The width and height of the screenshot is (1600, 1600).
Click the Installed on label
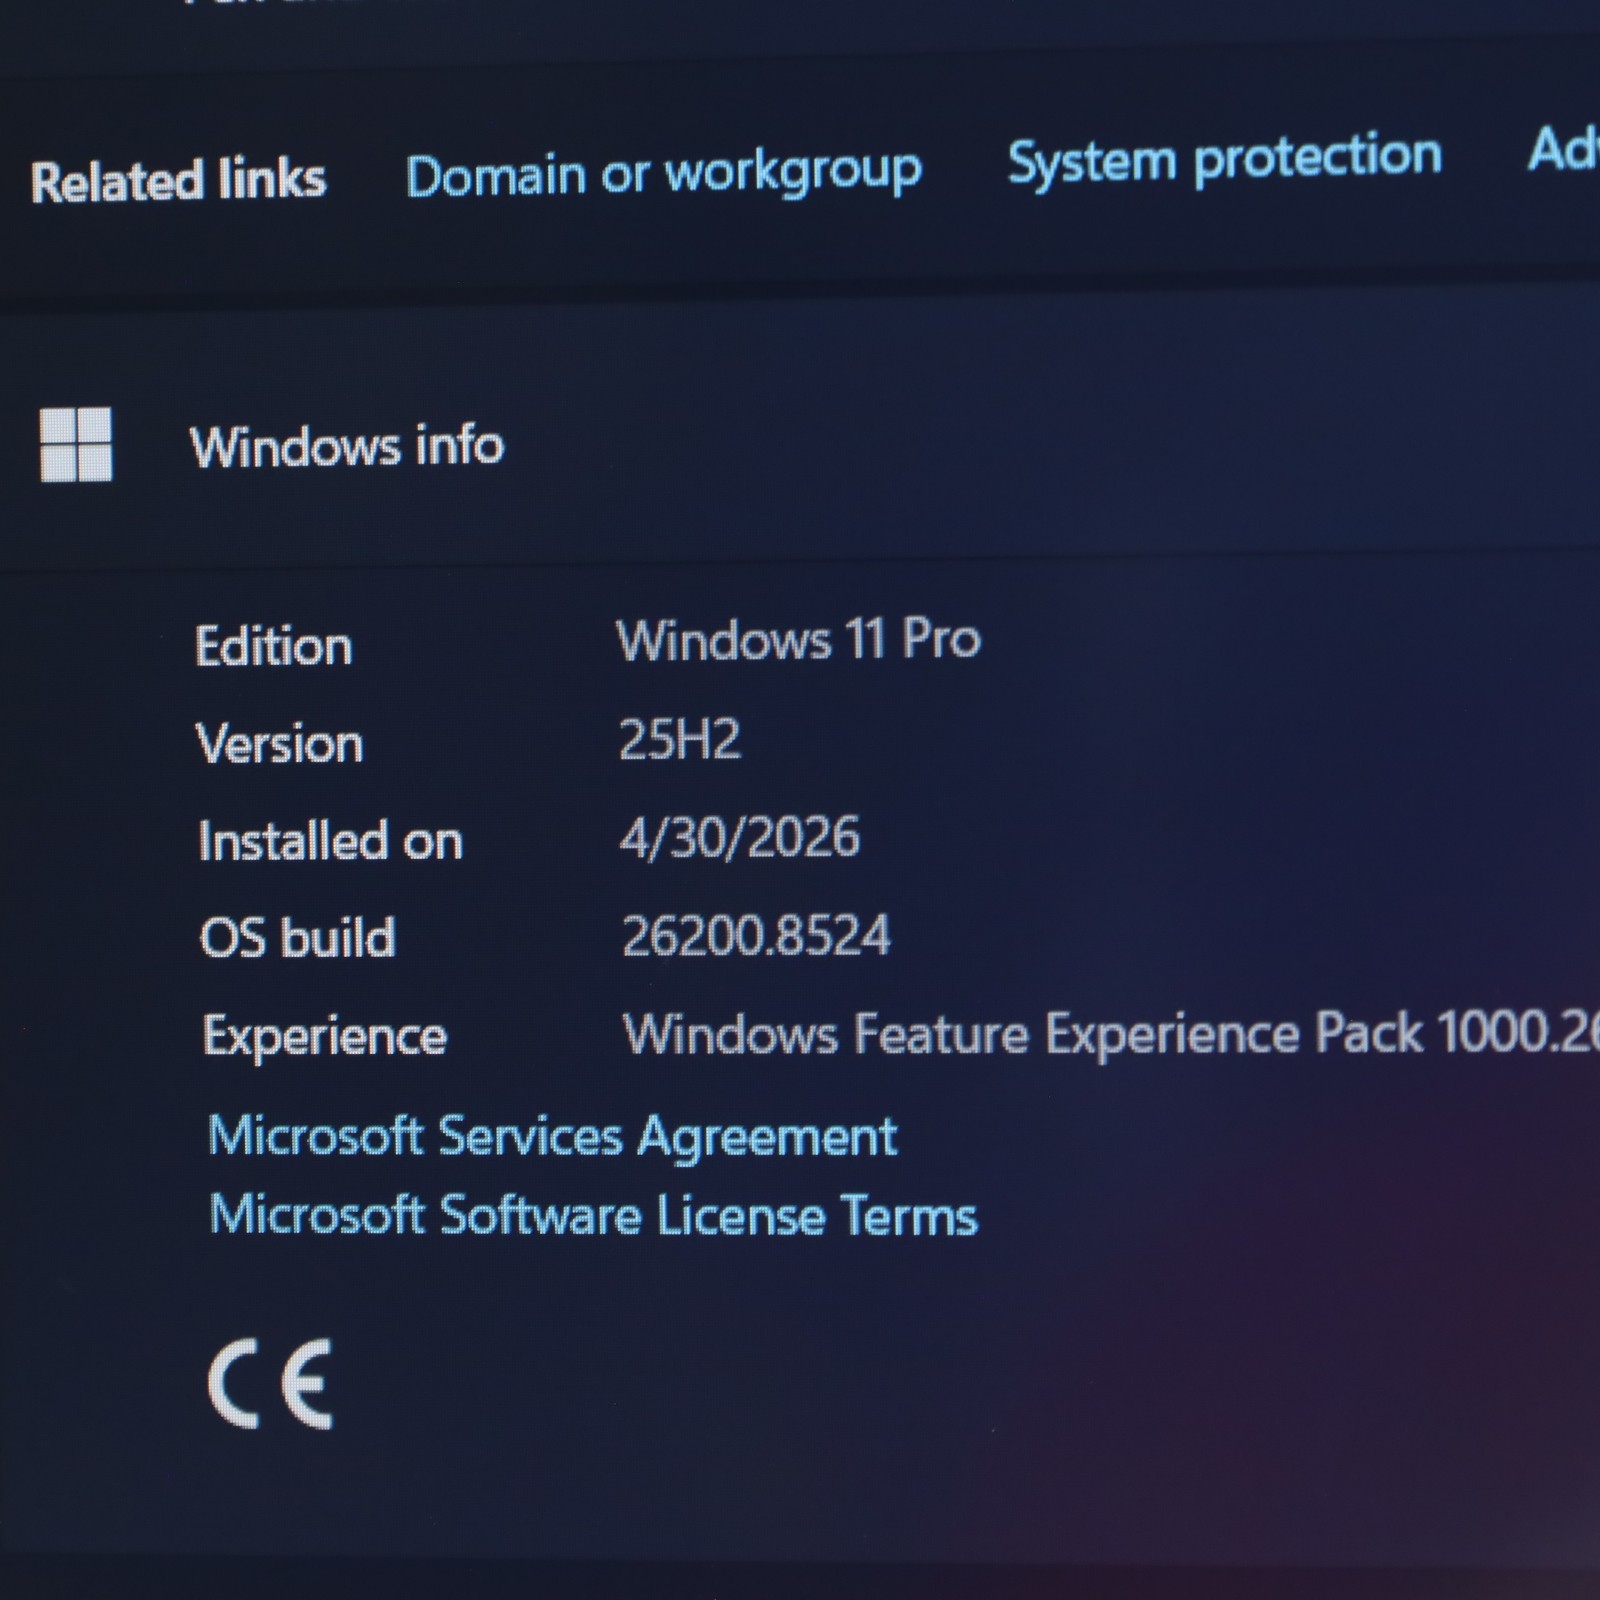(331, 841)
